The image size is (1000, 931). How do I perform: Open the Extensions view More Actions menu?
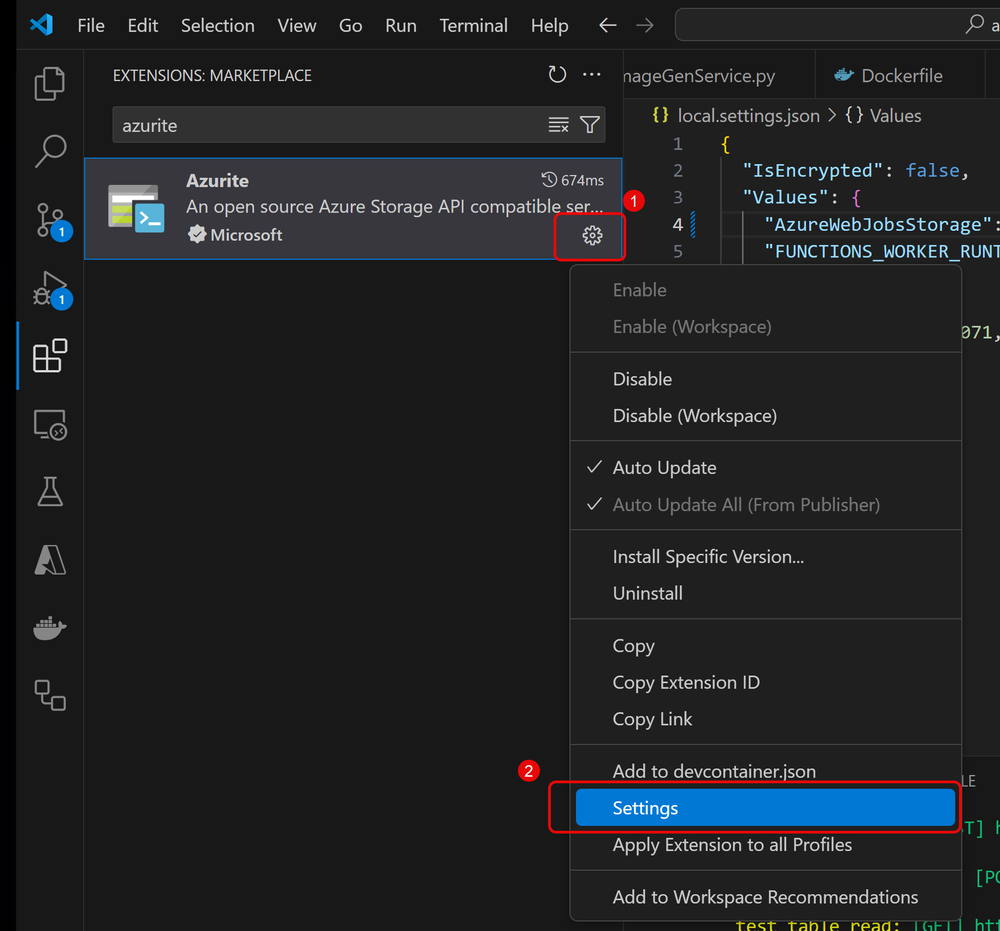point(591,74)
